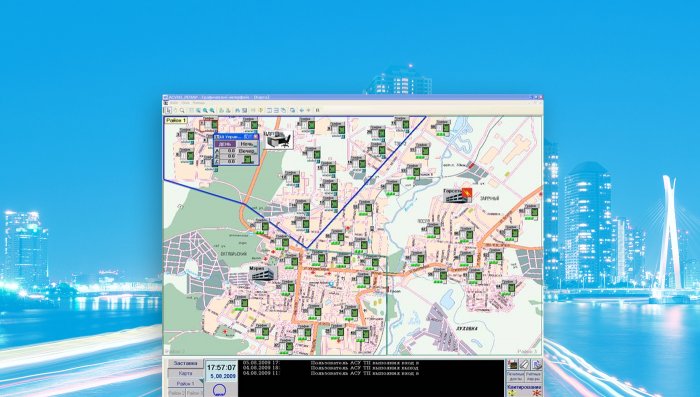Click the Карта button in bottom panel

[x=185, y=373]
